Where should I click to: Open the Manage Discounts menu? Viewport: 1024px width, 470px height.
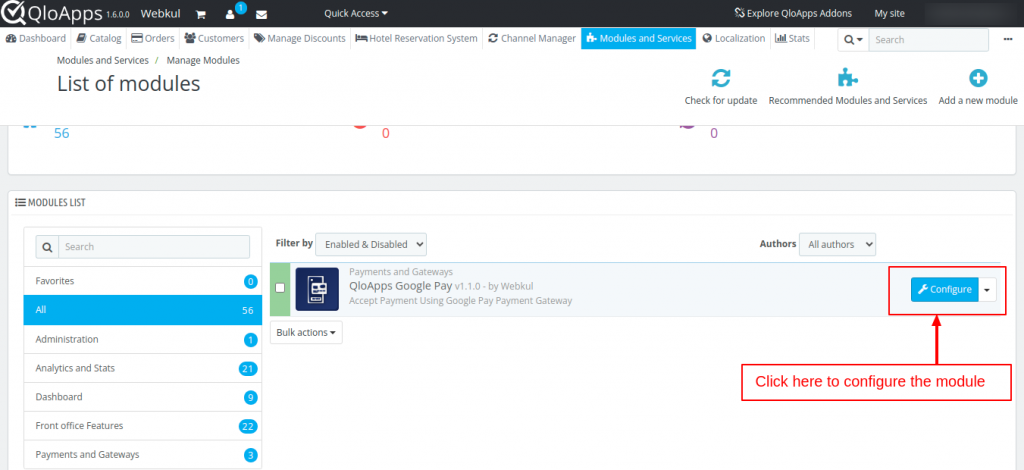pyautogui.click(x=300, y=39)
